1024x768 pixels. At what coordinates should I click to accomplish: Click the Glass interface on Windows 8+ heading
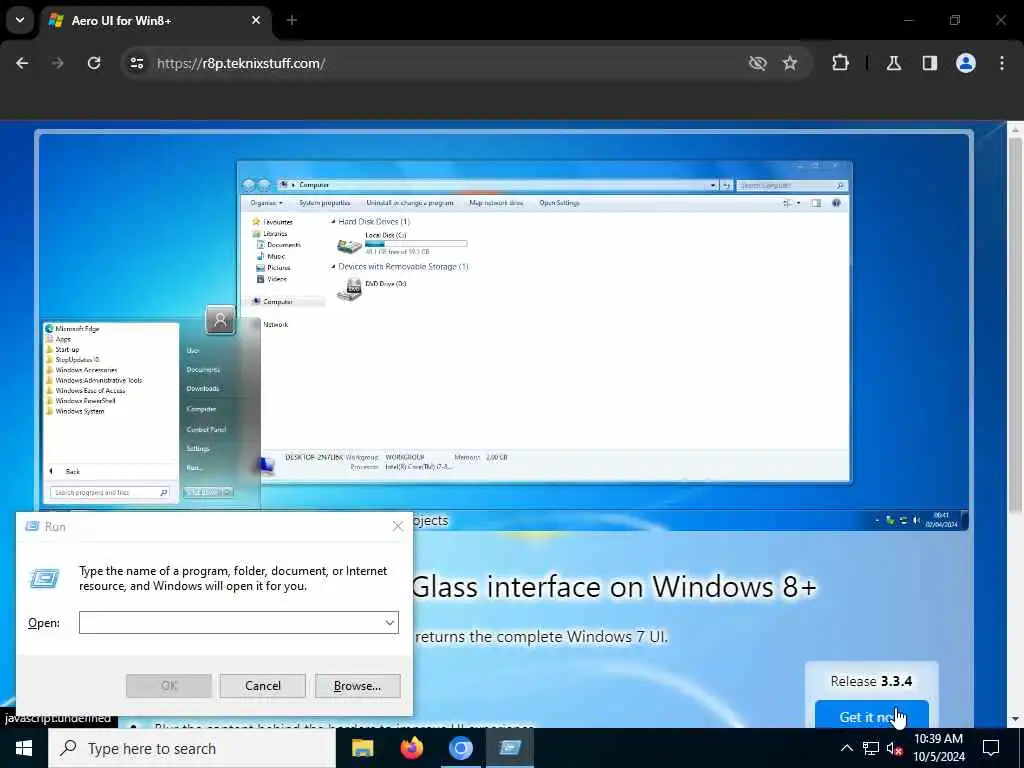pos(614,586)
